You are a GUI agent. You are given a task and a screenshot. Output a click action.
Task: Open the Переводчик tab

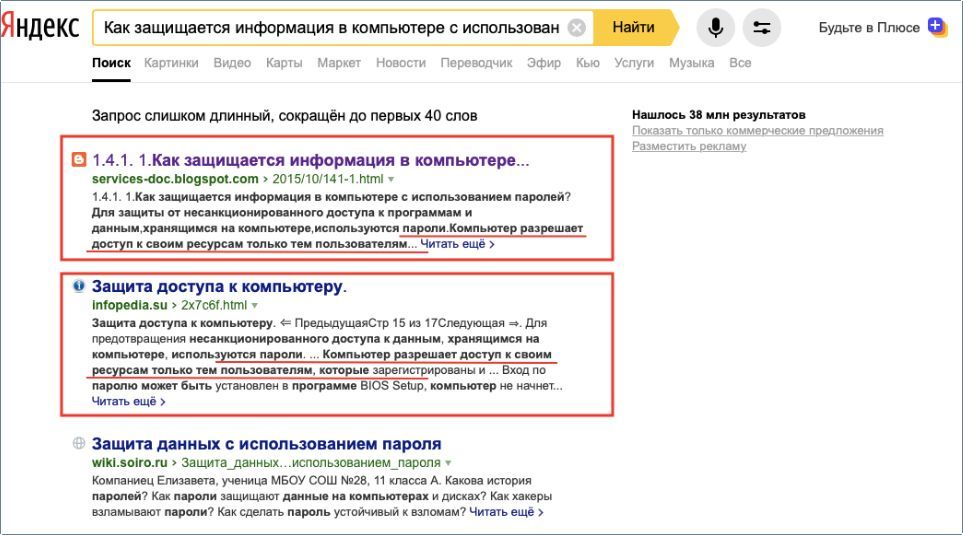[x=476, y=63]
